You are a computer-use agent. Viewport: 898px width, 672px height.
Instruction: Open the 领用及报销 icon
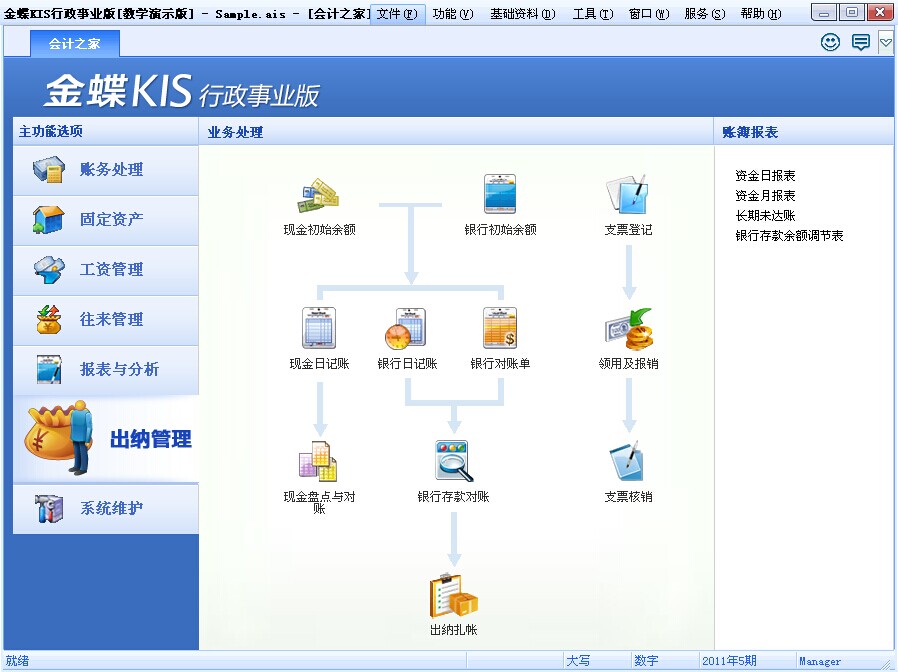click(629, 329)
